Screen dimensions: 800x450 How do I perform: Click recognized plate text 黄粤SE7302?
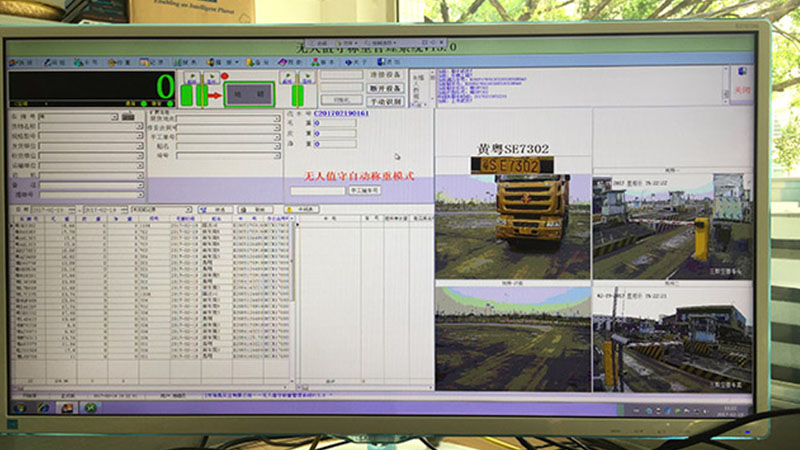point(513,149)
